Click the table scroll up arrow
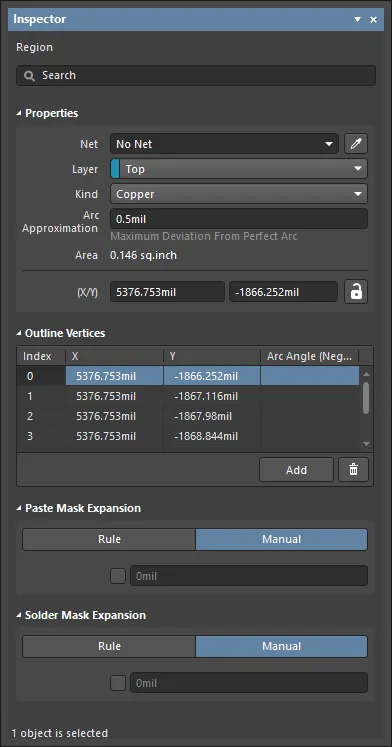This screenshot has width=392, height=747. click(x=366, y=374)
